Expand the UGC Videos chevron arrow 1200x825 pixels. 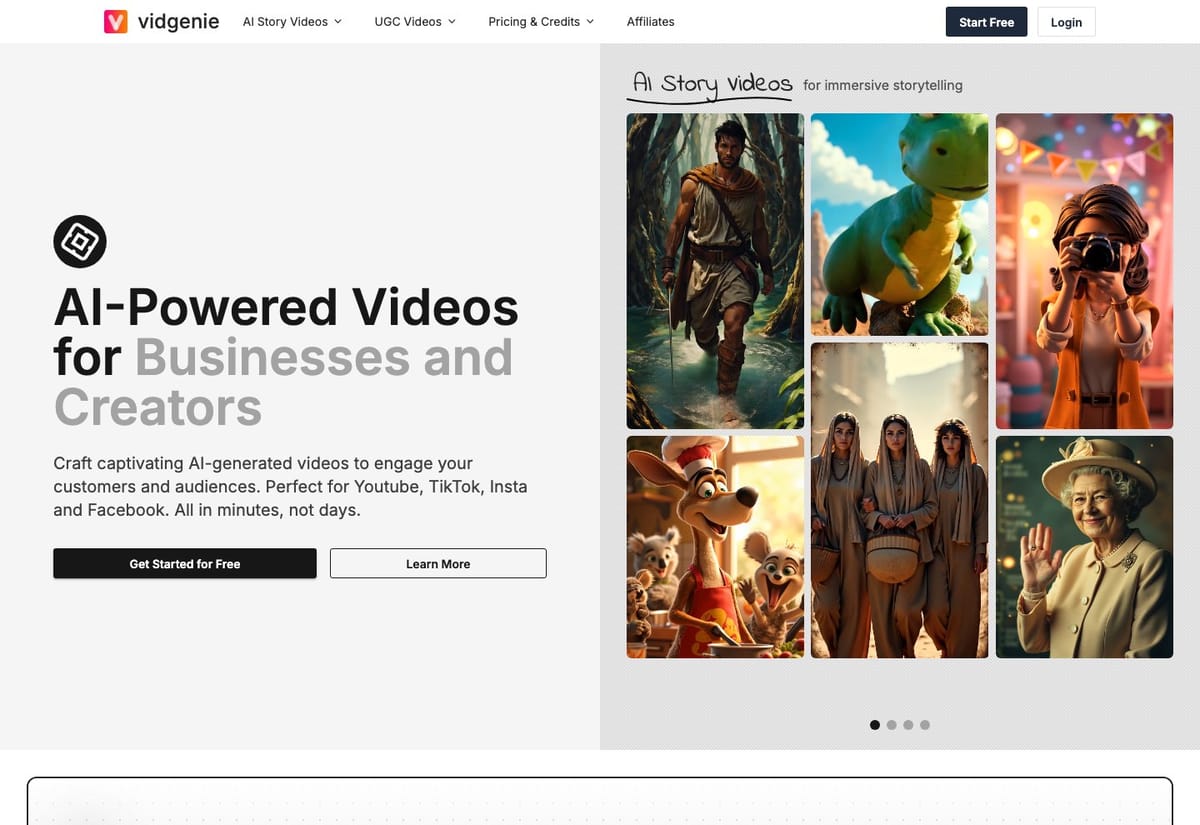(x=452, y=21)
